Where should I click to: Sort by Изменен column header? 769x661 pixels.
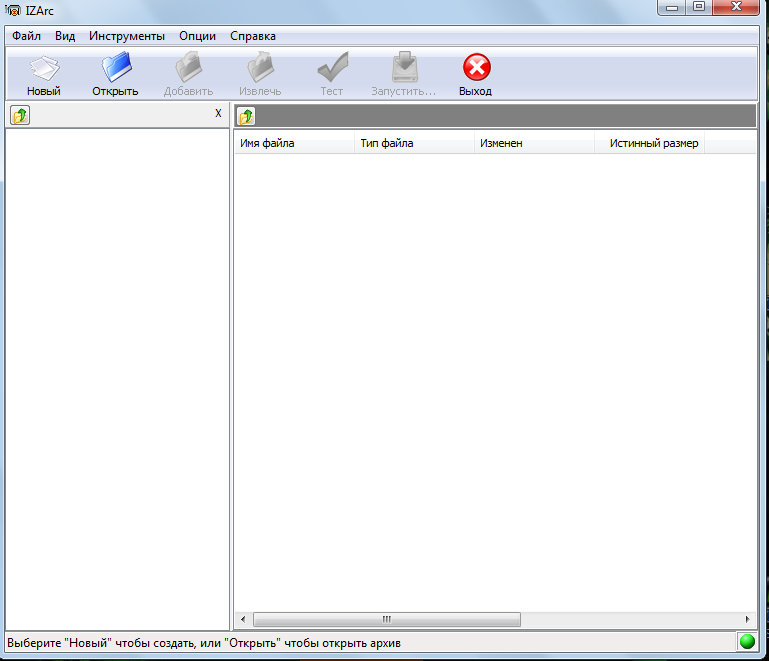pos(535,143)
